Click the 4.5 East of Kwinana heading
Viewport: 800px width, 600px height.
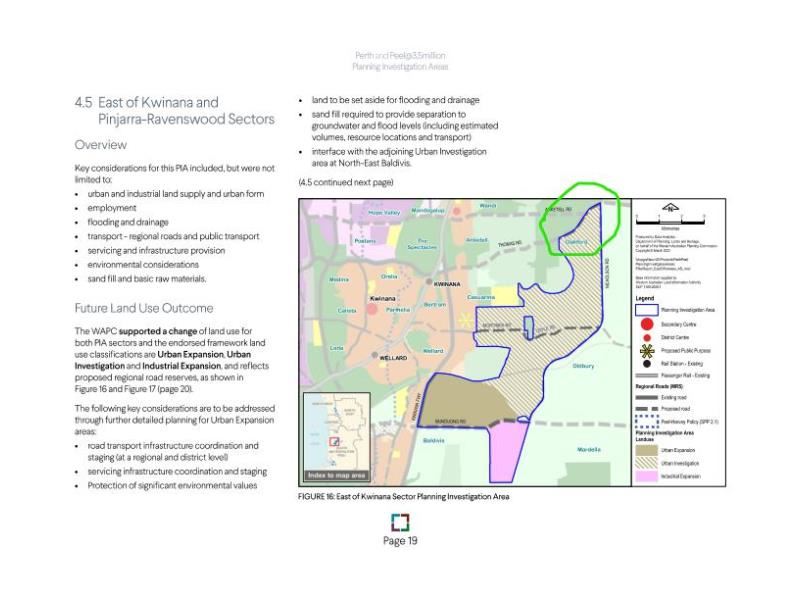click(x=174, y=110)
